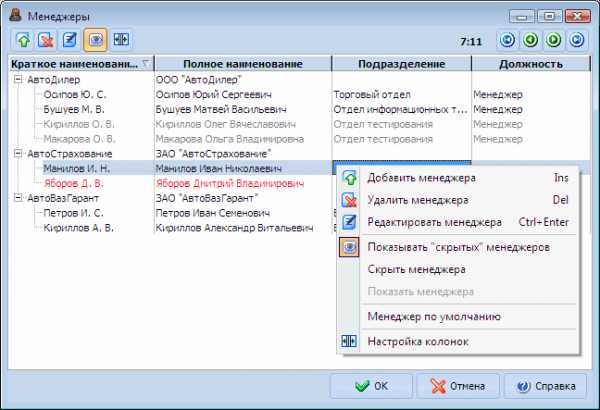Screen dimensions: 600x410
Task: Choose 'Менеджер по умолчанию' in context menu
Action: click(x=434, y=316)
